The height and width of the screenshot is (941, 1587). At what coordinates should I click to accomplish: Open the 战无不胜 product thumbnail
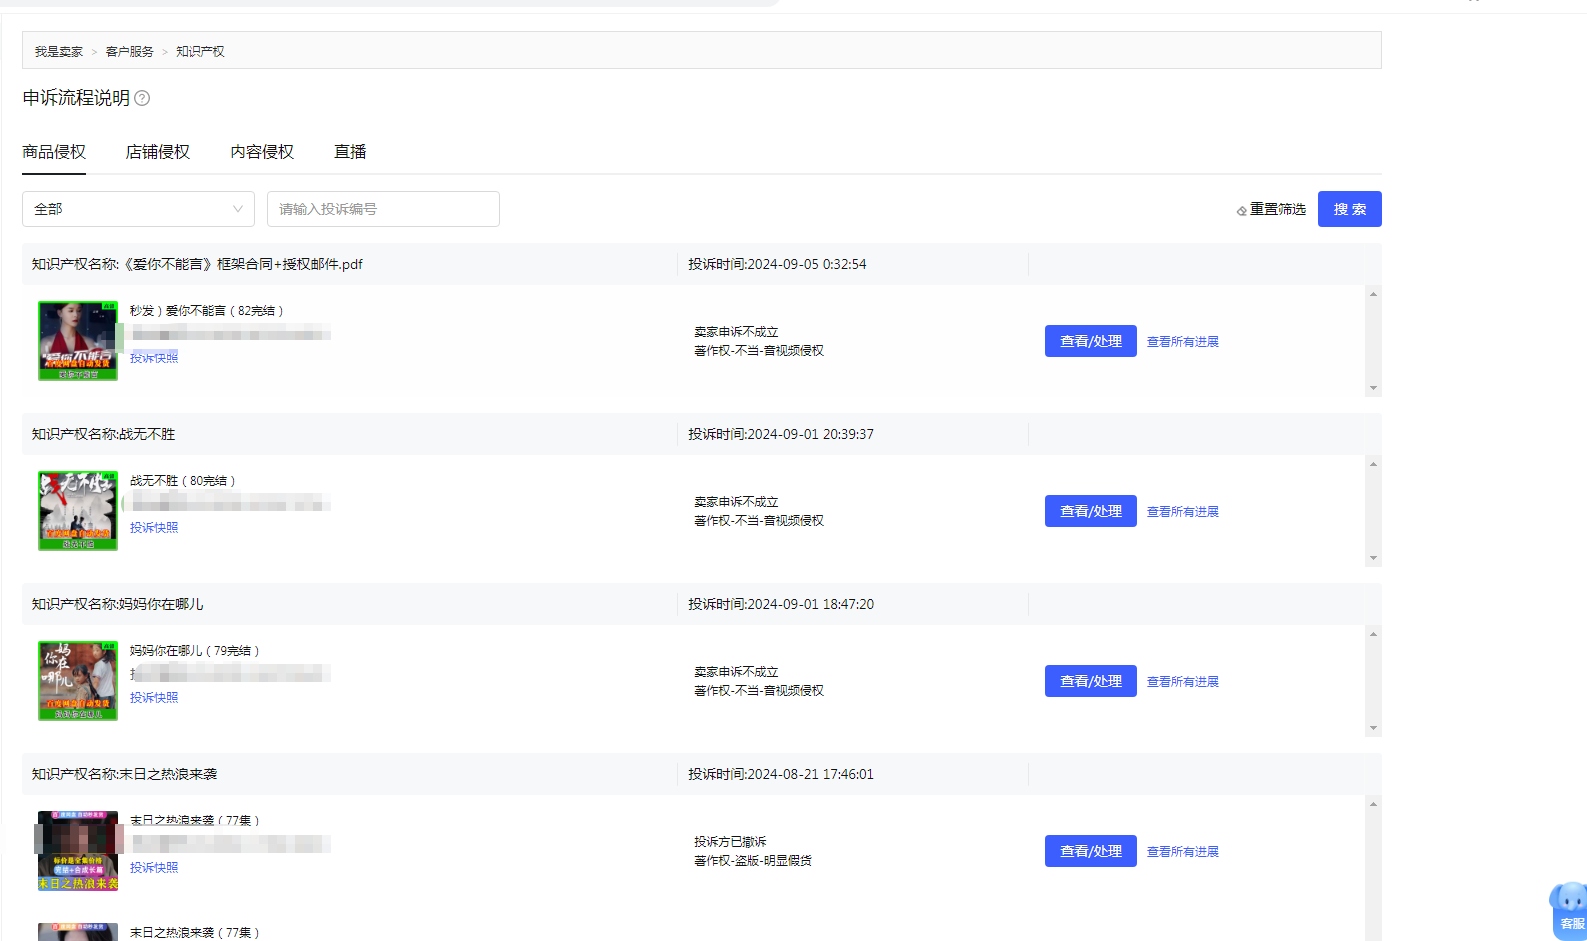coord(78,511)
